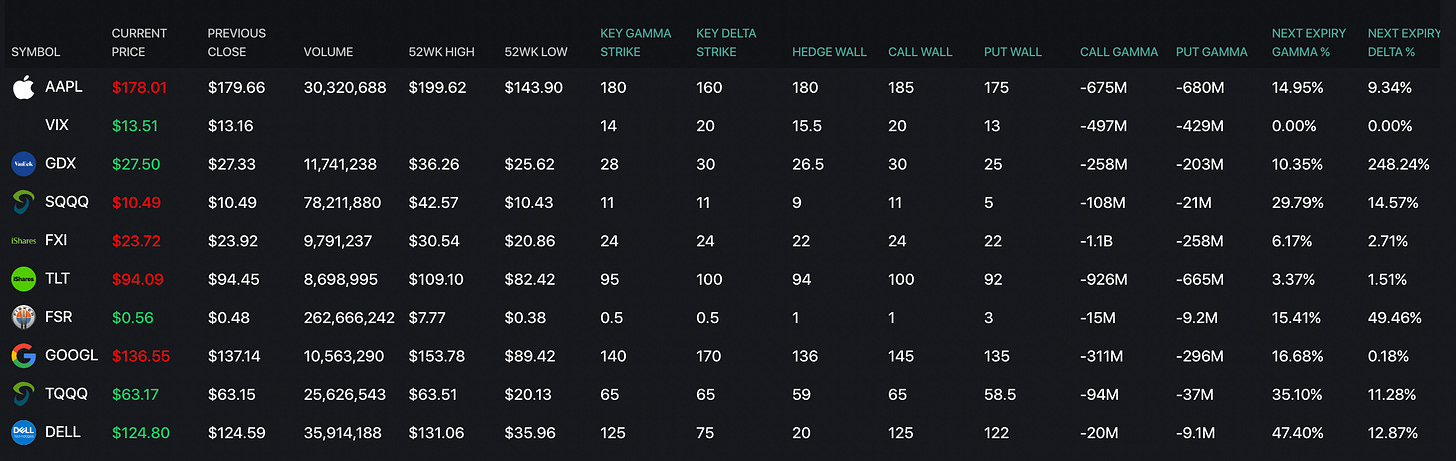Screen dimensions: 1456x461
Task: Sort by Key Gamma Strike header
Action: tap(635, 42)
